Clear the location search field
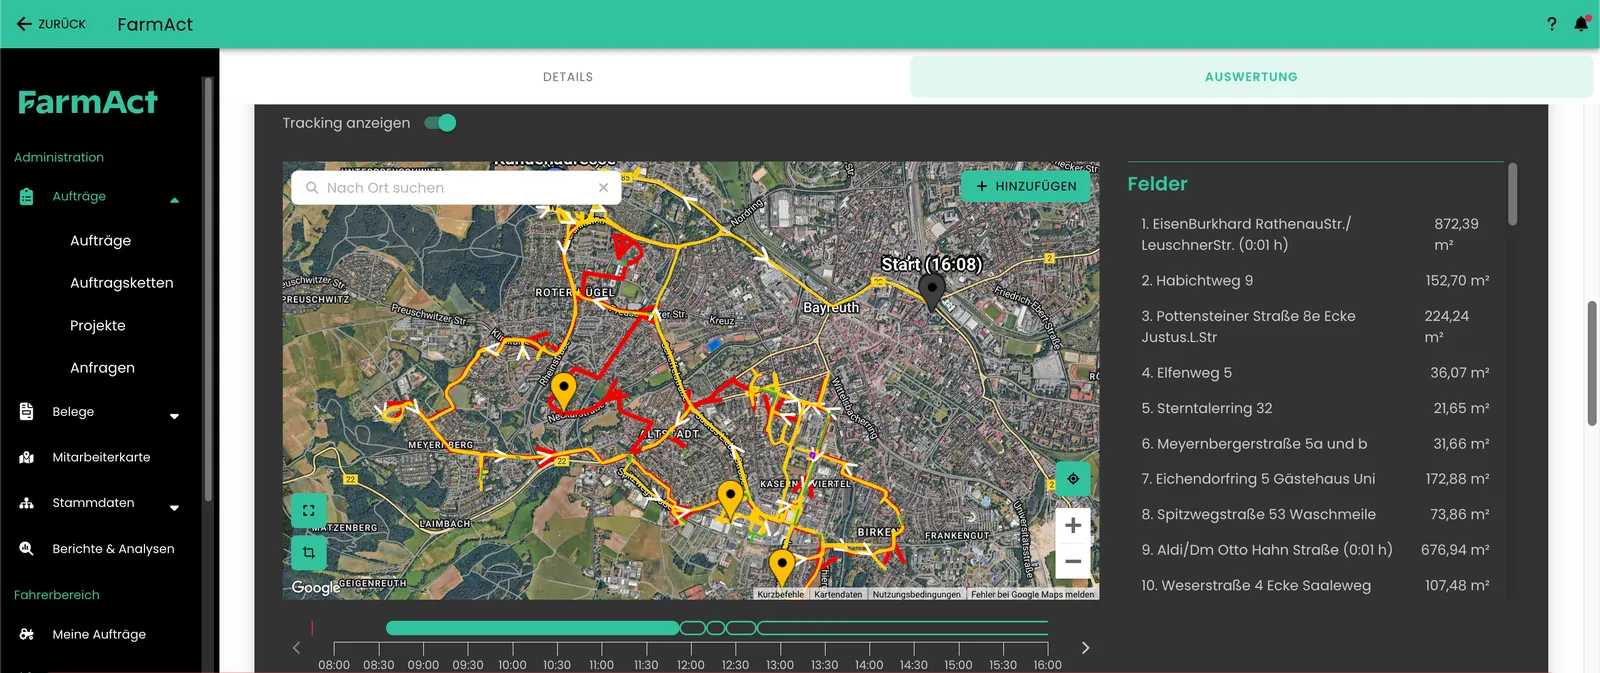 click(x=603, y=188)
